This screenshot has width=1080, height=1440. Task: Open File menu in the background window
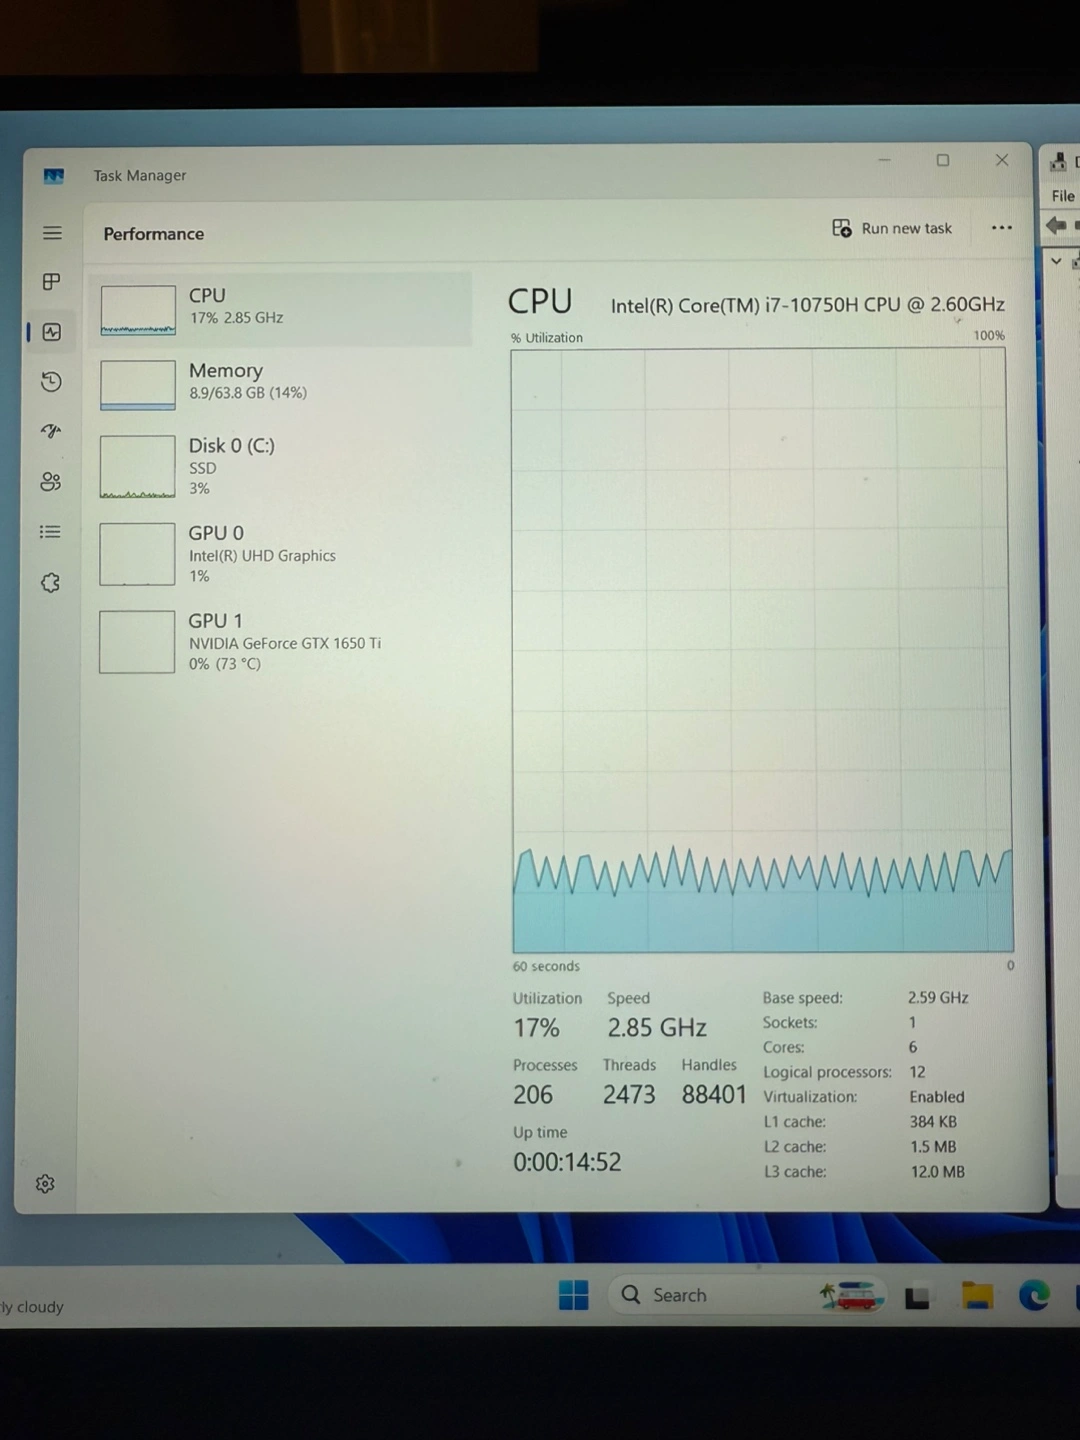click(x=1063, y=196)
